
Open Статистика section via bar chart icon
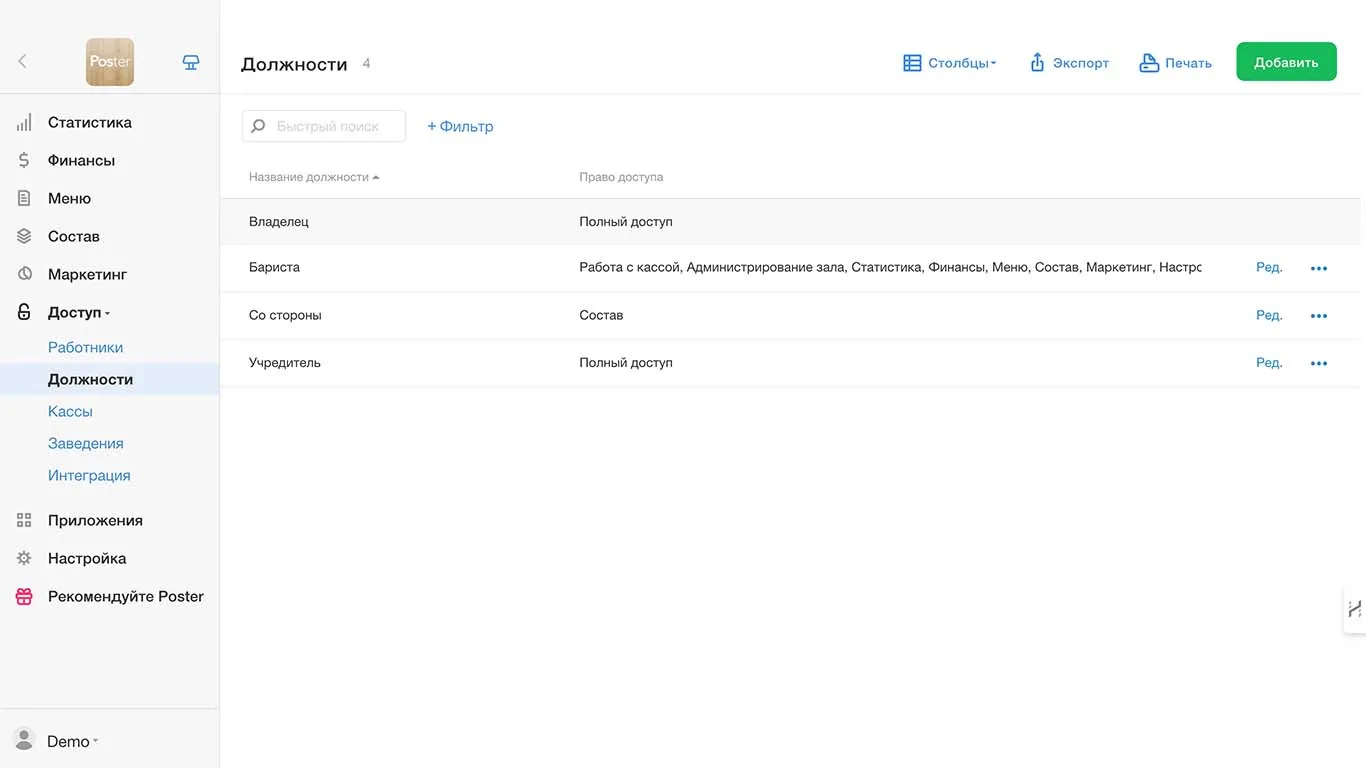click(x=24, y=123)
